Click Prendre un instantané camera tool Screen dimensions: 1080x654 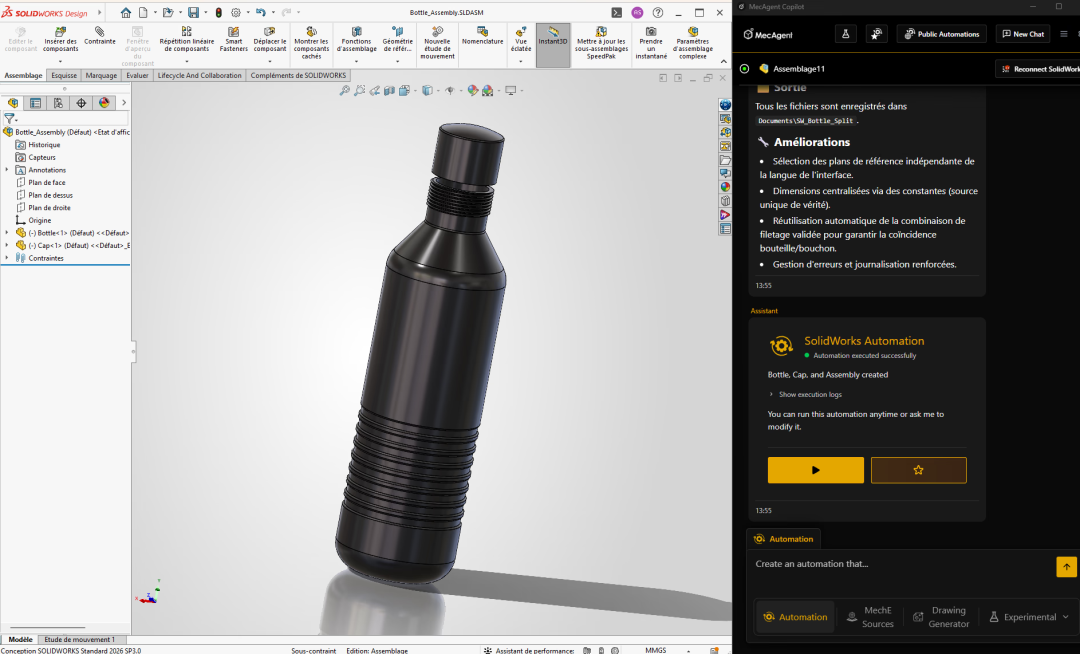click(651, 43)
